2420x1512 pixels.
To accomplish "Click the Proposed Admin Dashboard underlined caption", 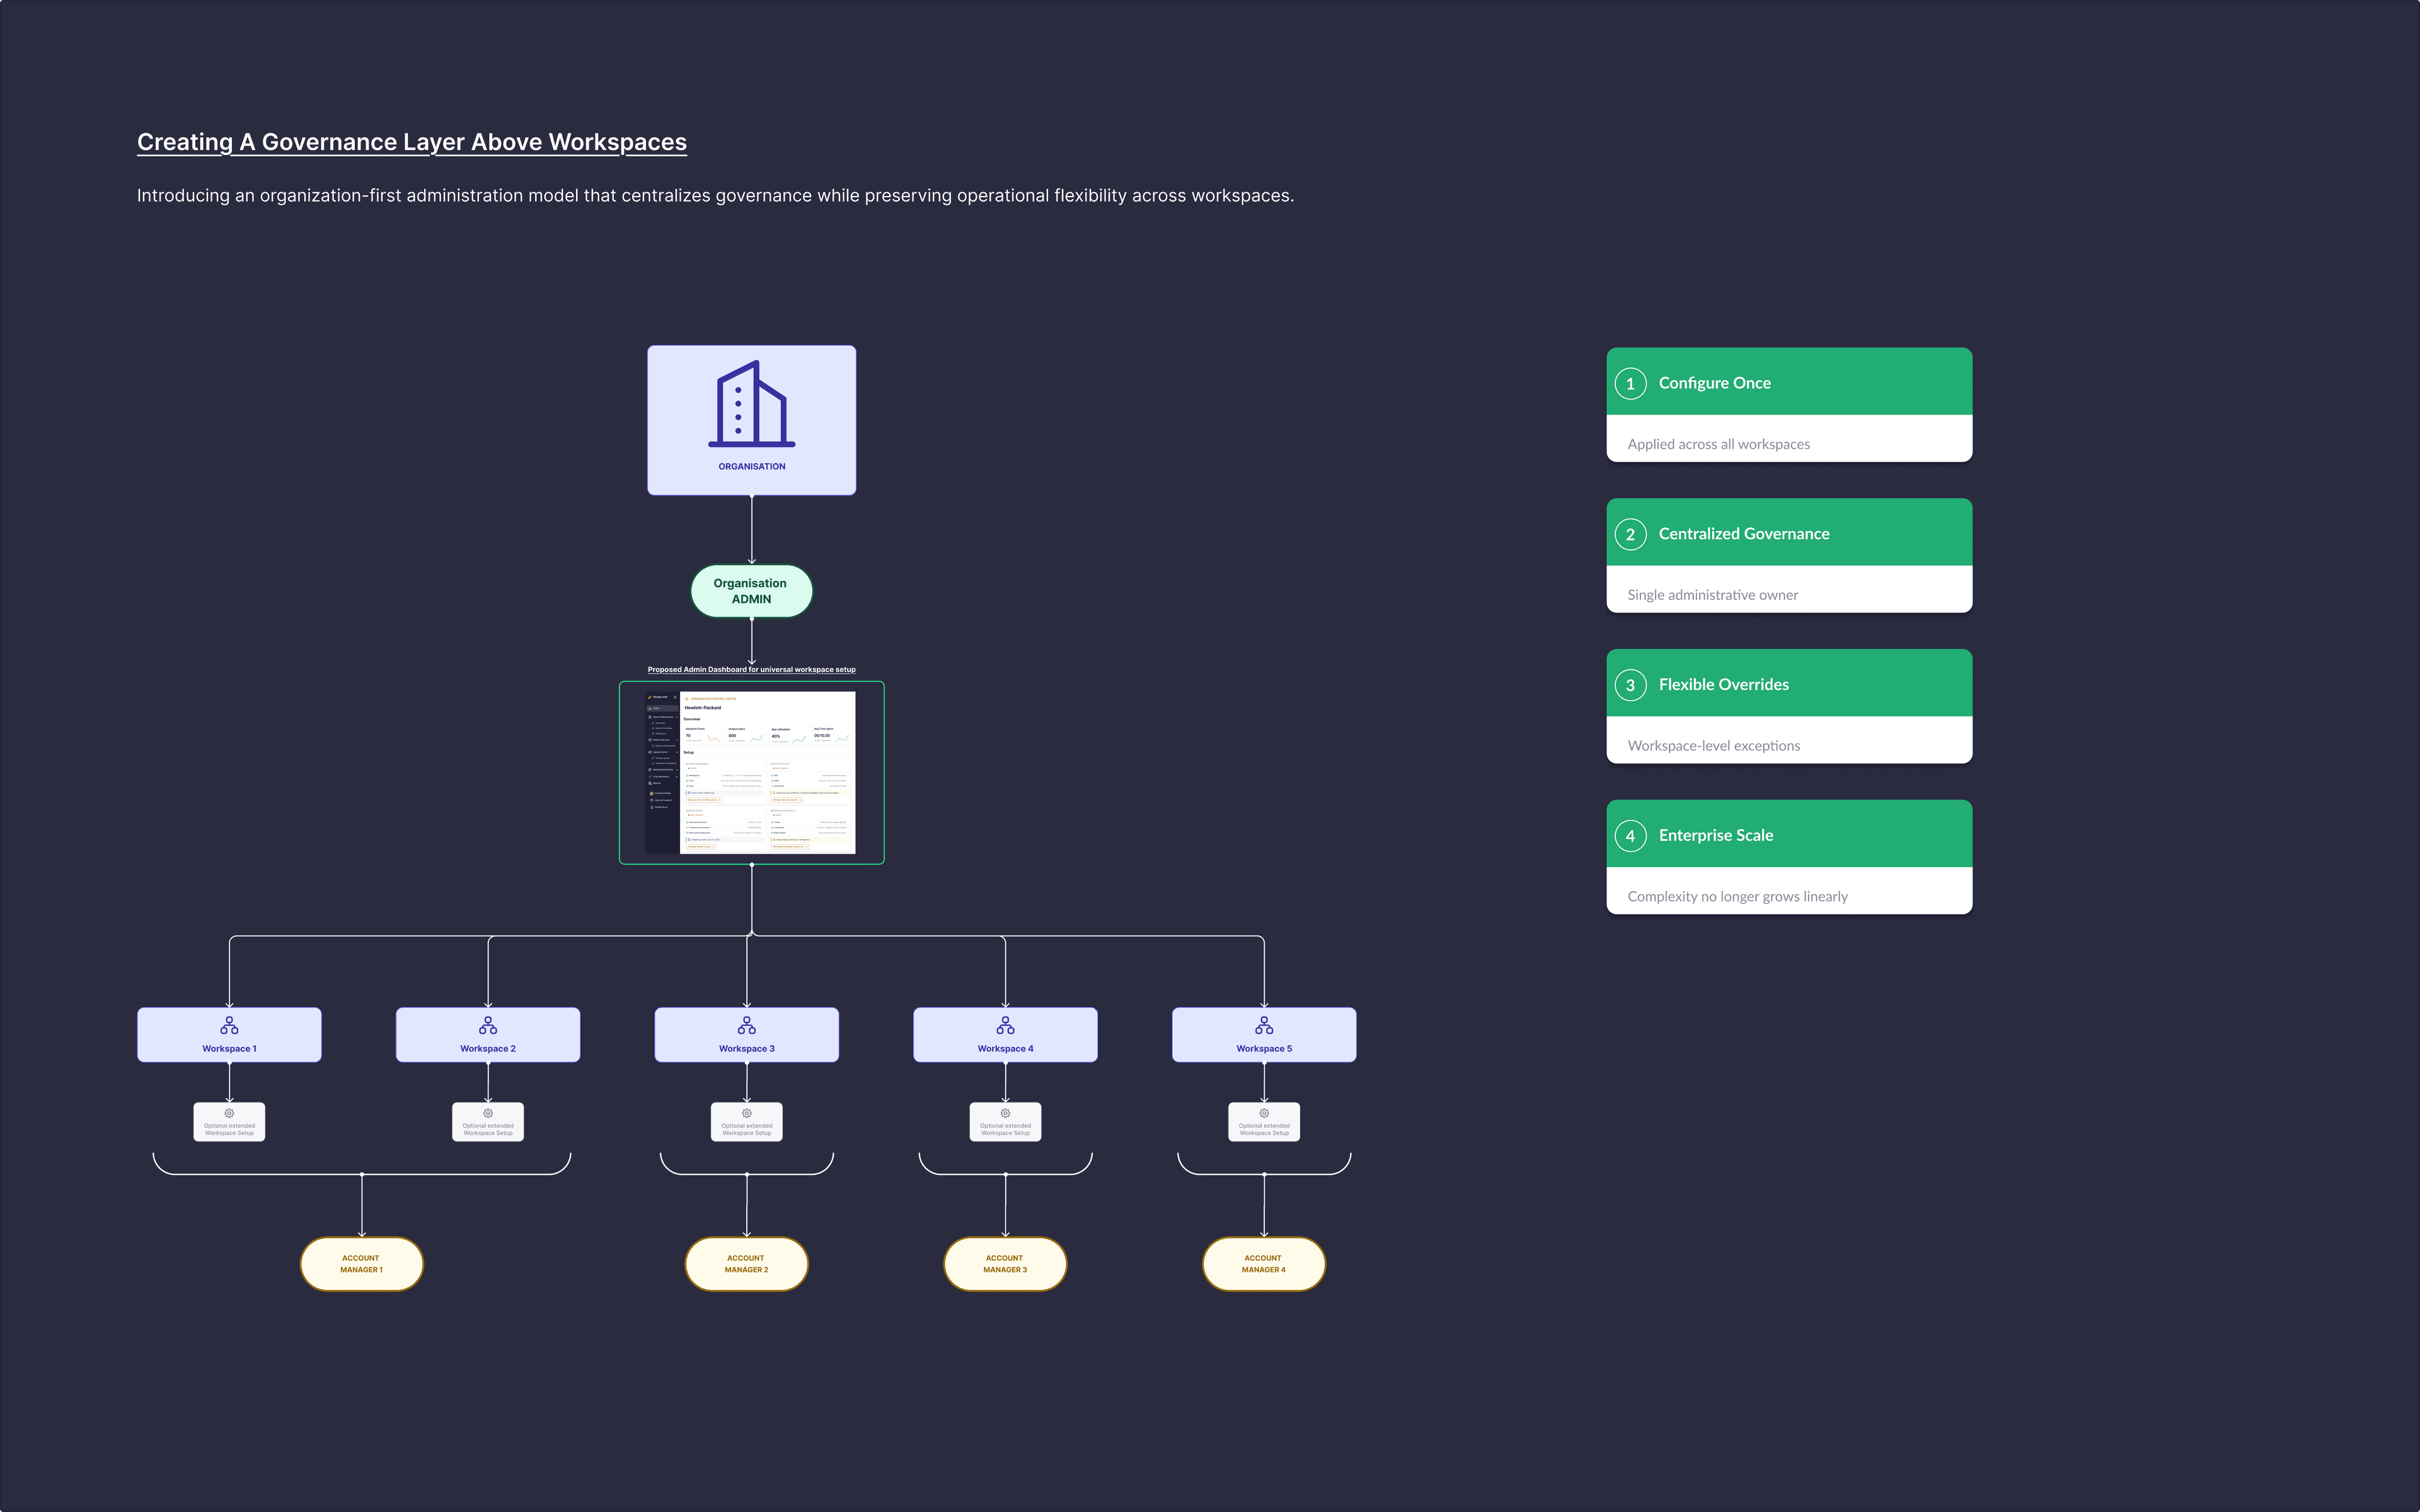I will (752, 669).
